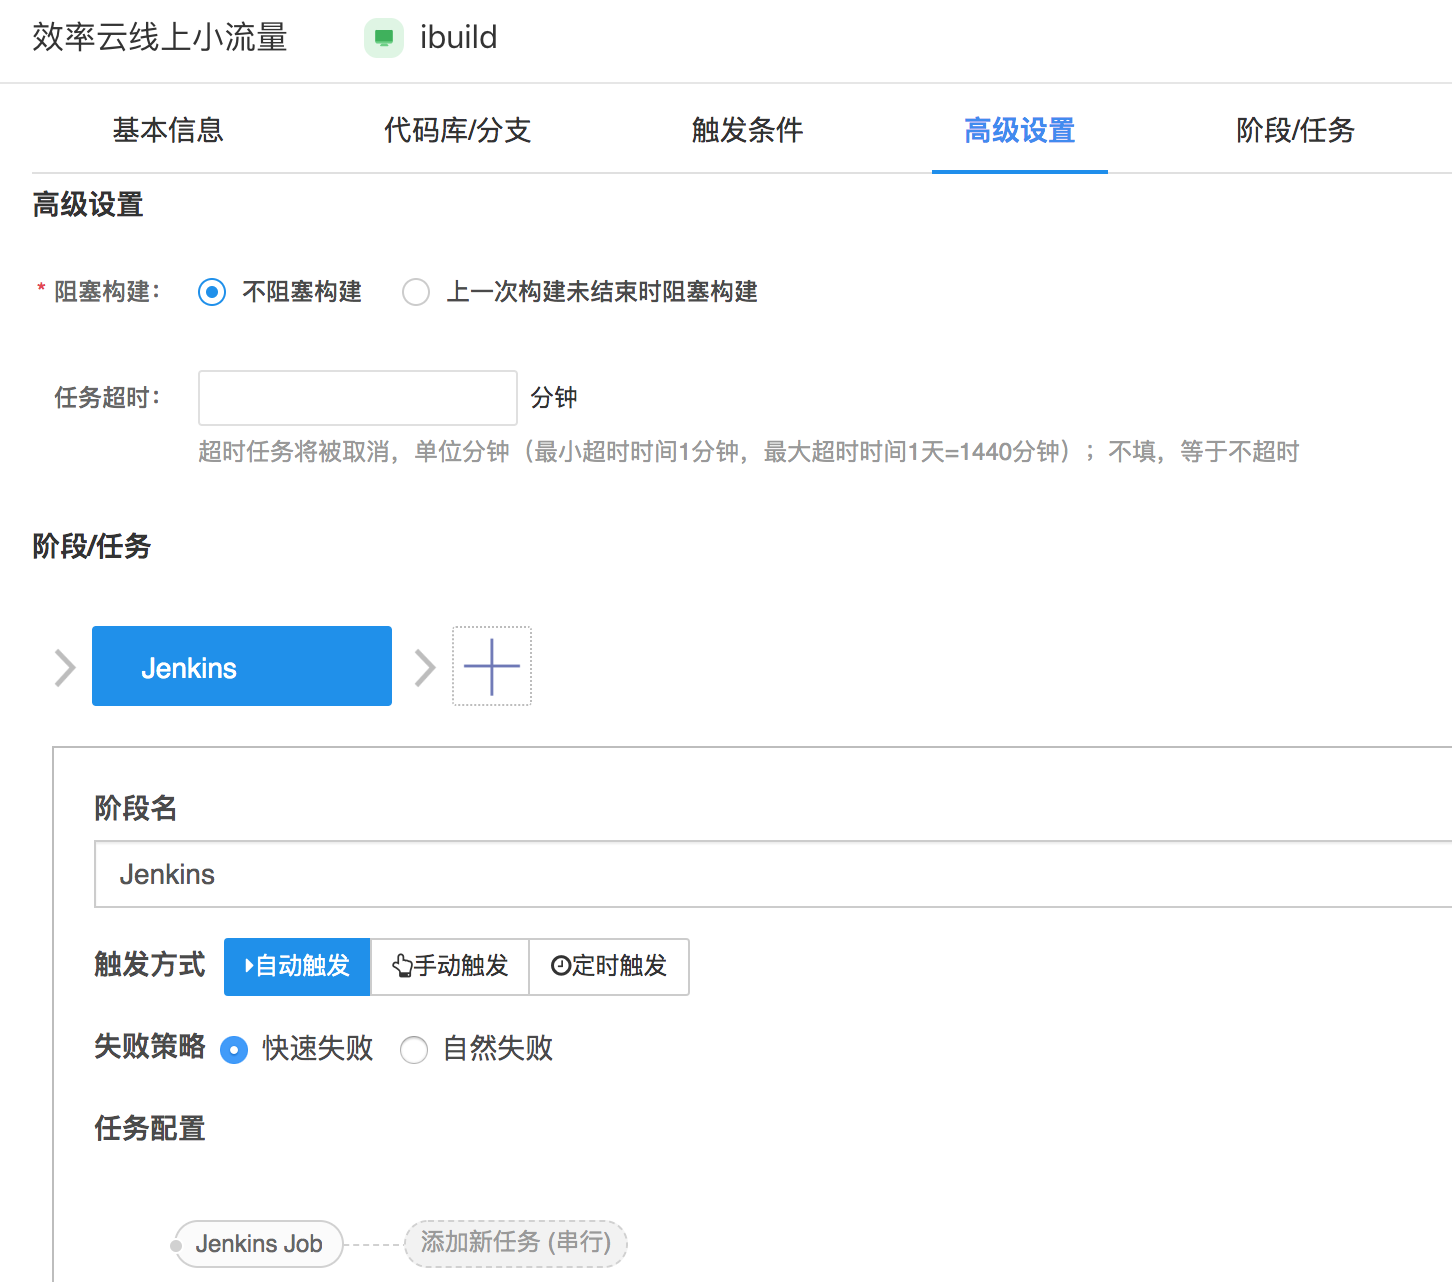
Task: Focus the 任务超时 minutes input field
Action: [358, 398]
